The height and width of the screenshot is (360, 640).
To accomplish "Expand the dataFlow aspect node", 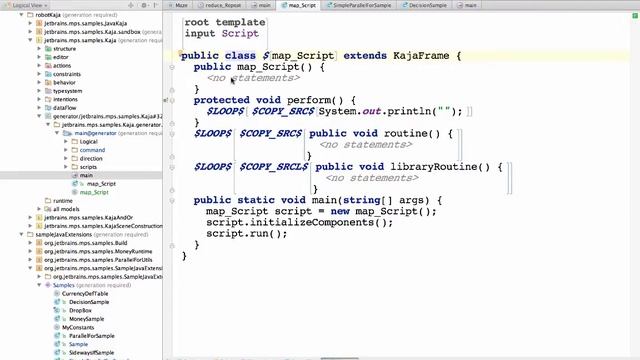I will [x=39, y=108].
